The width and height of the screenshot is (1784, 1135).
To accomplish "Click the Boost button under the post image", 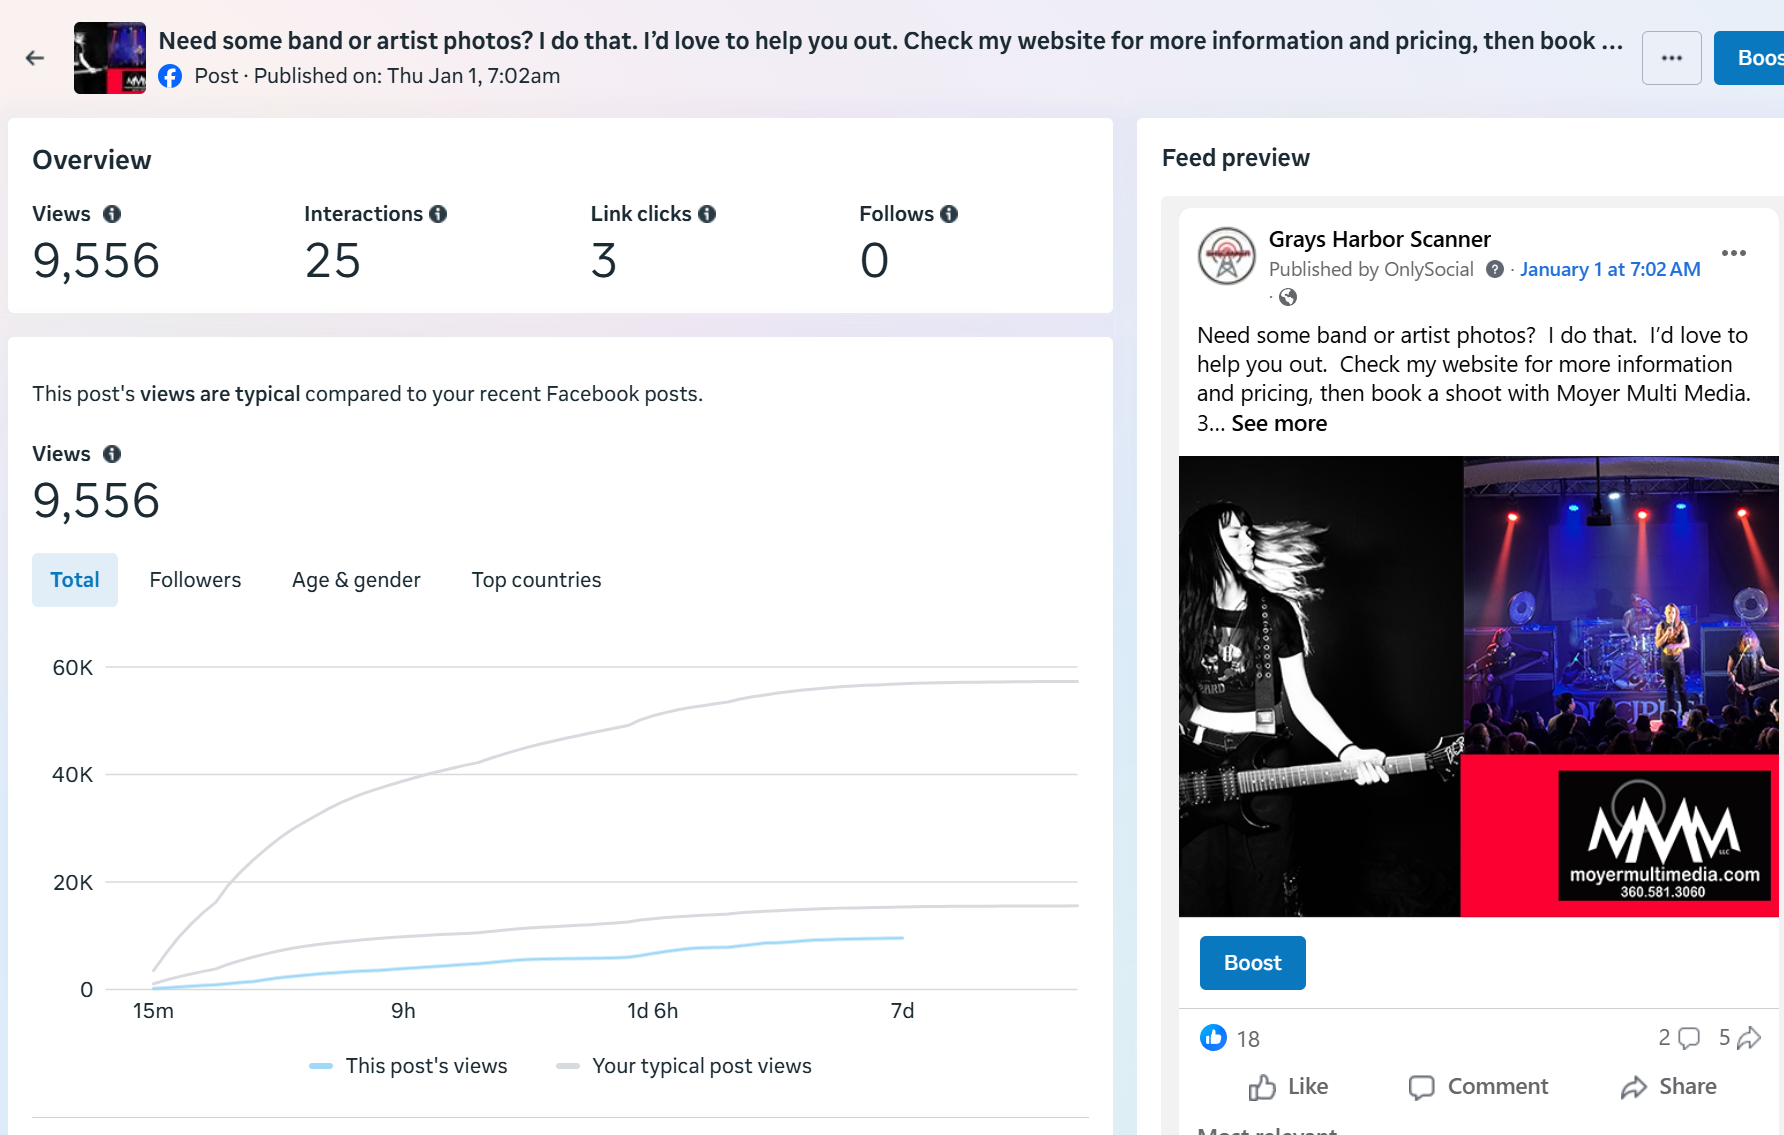I will pos(1252,963).
